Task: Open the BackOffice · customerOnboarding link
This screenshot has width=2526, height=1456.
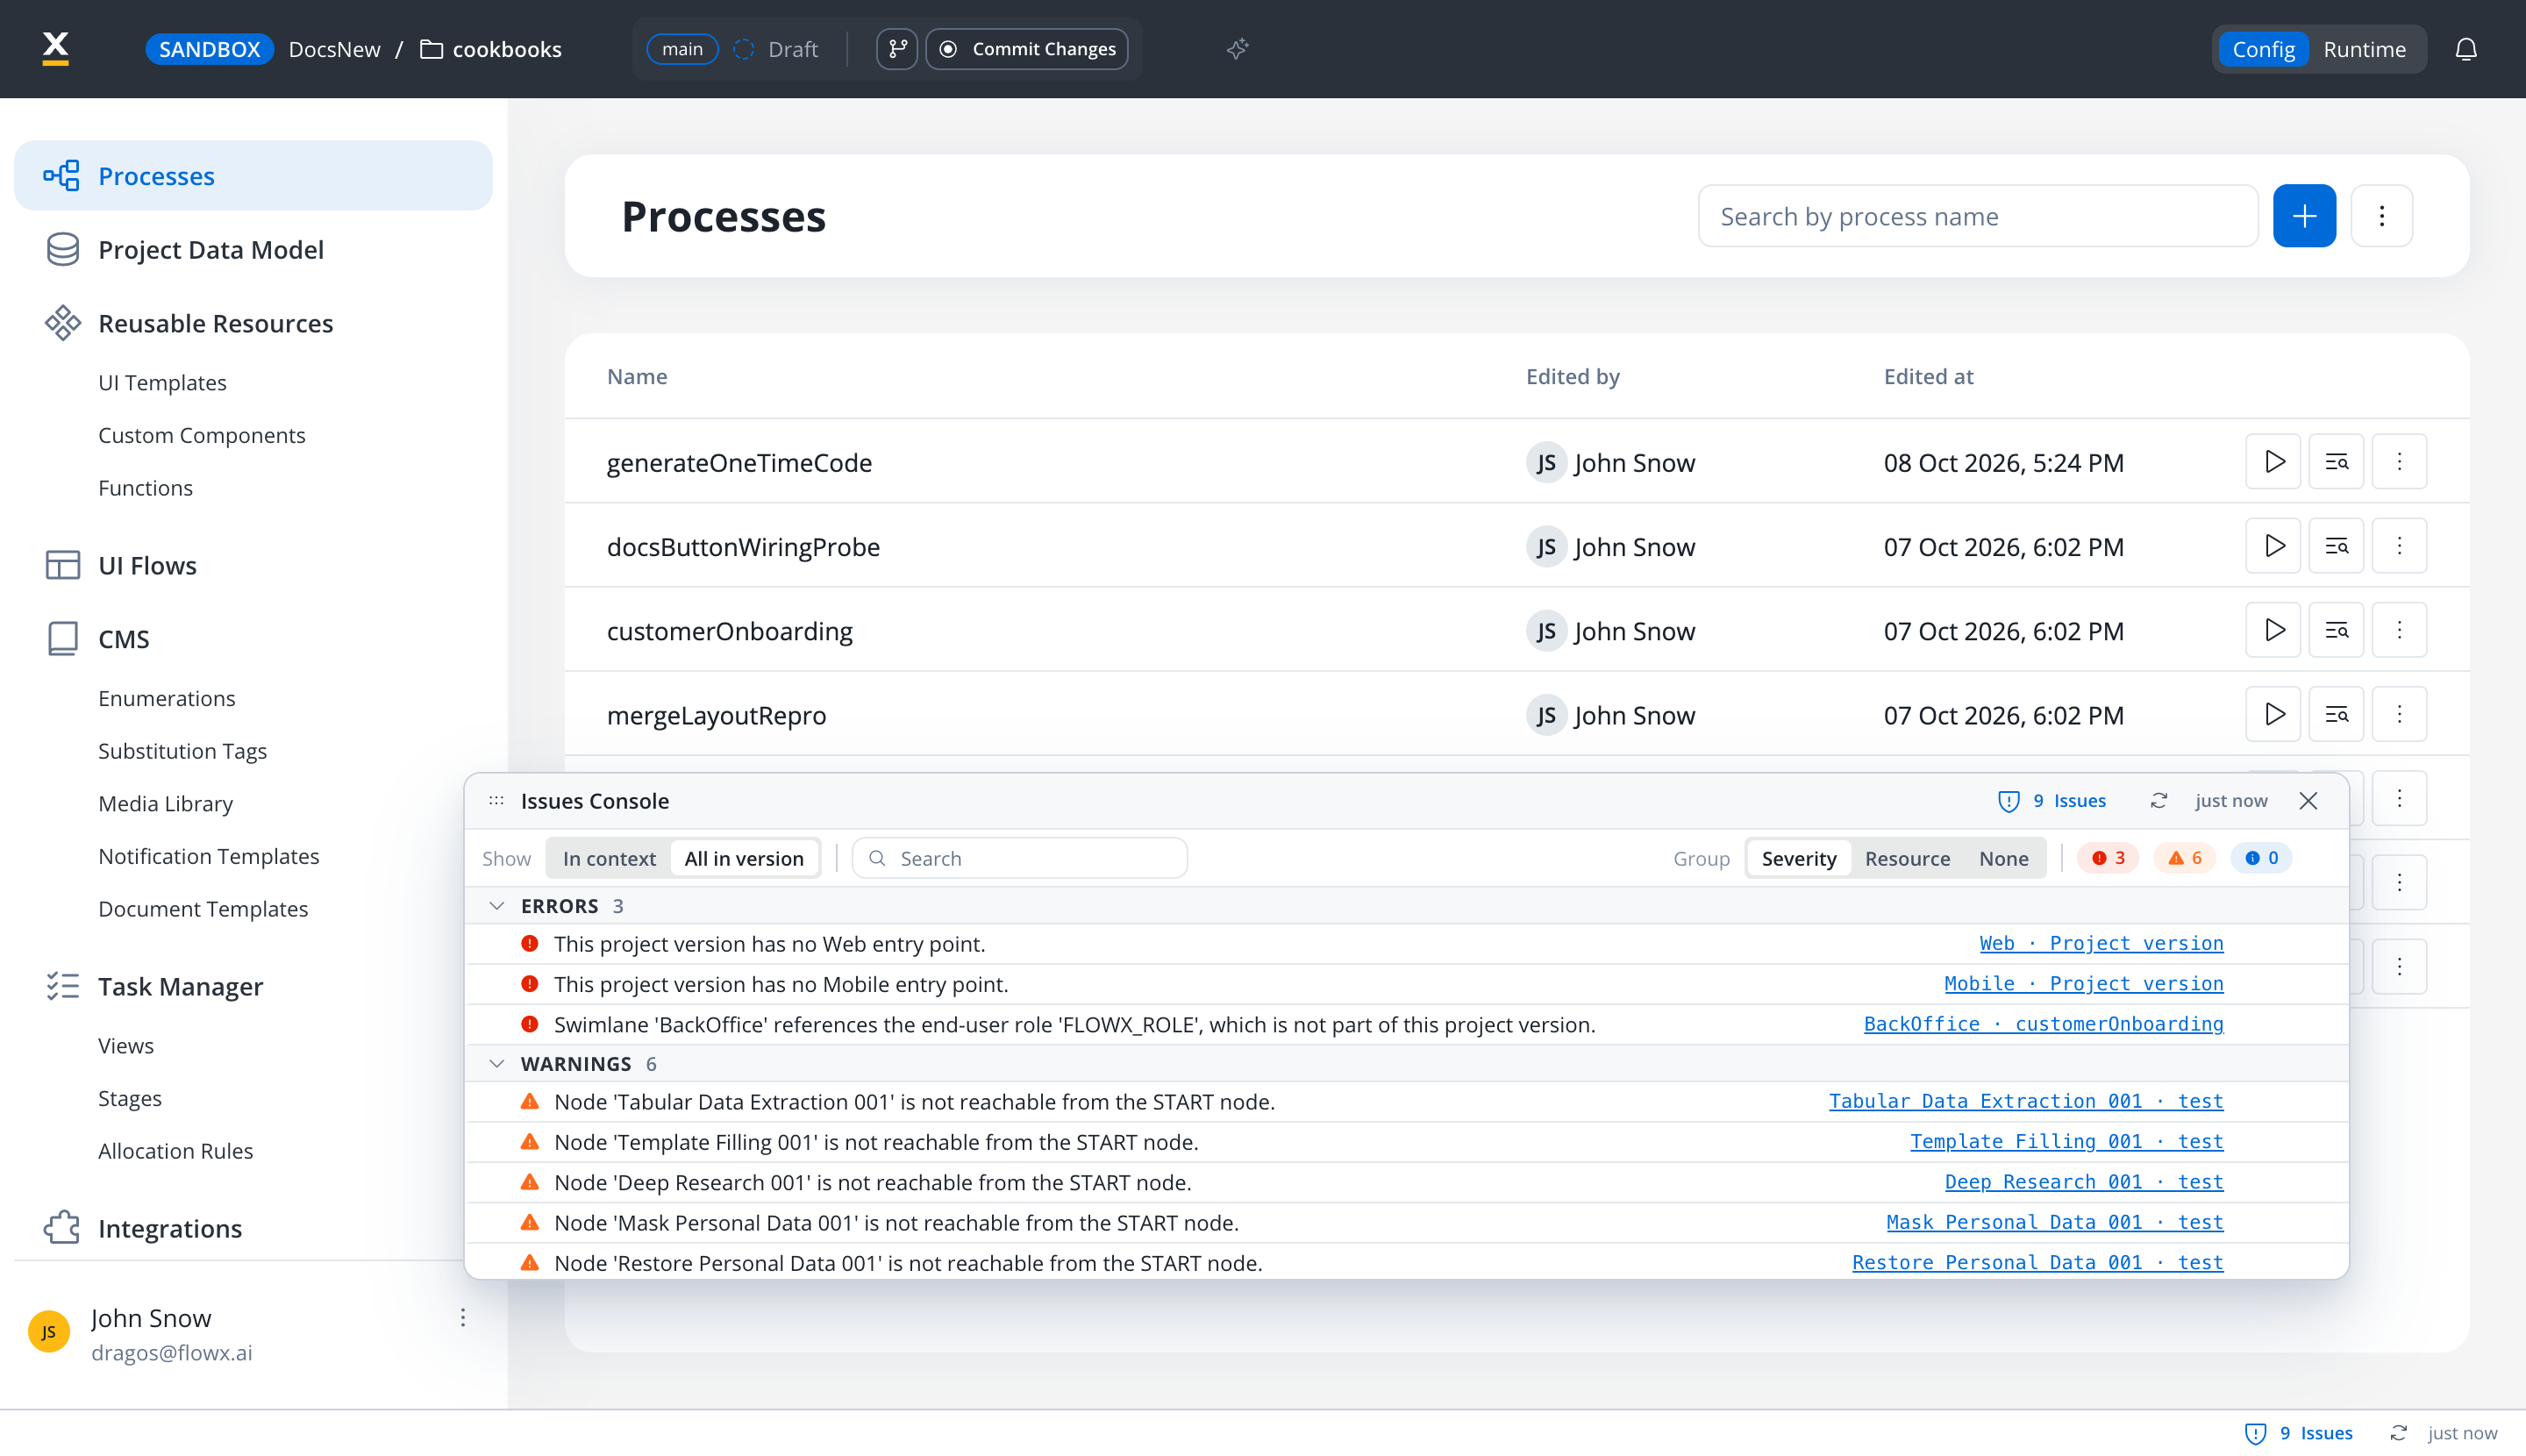Action: pyautogui.click(x=2043, y=1024)
